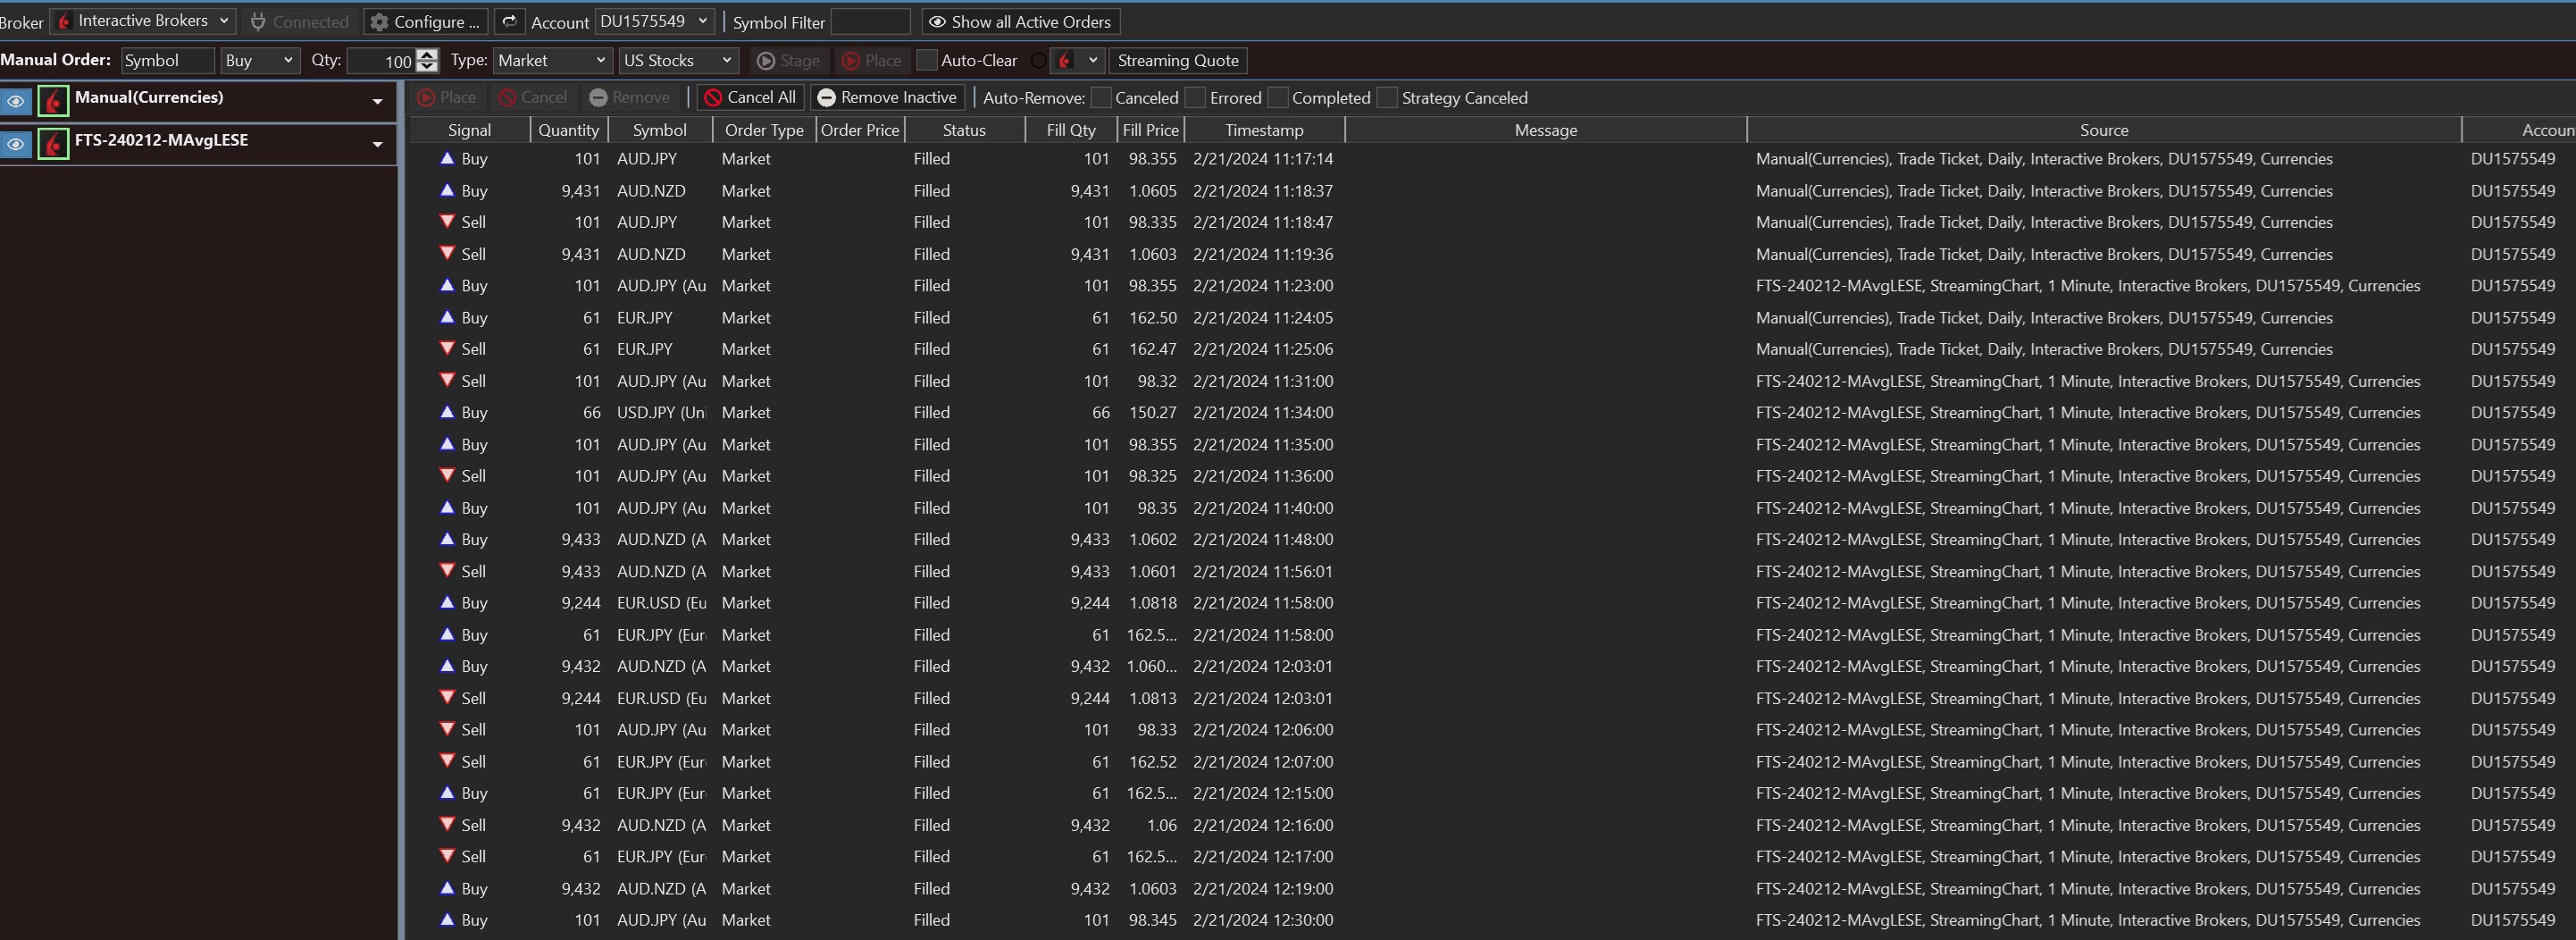Click the refresh arrow icon beside Configure
This screenshot has width=2576, height=940.
tap(509, 21)
